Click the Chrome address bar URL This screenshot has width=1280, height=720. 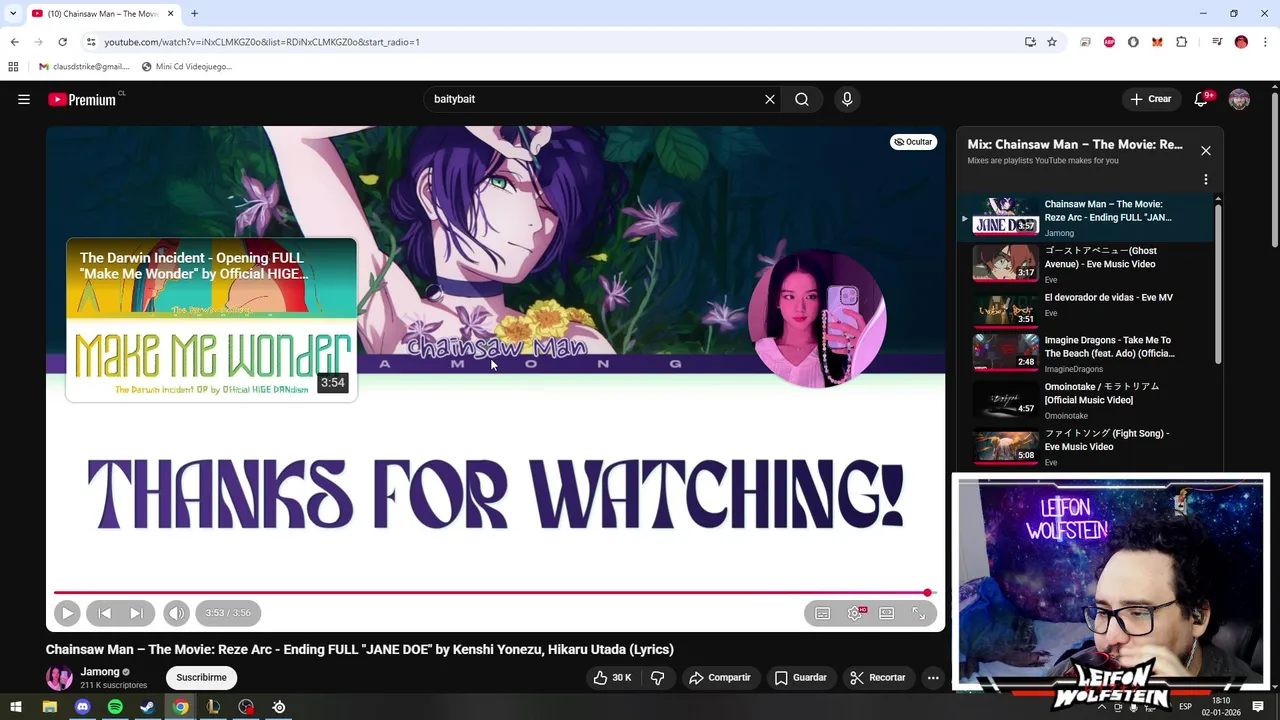coord(262,42)
